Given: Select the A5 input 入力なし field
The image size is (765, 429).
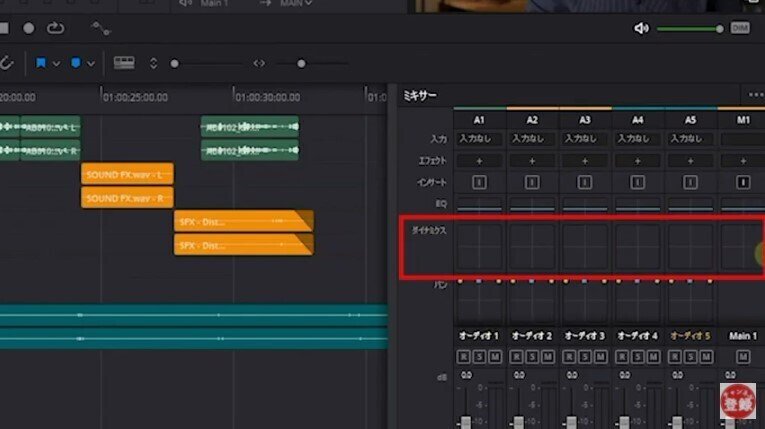Looking at the screenshot, I should (x=690, y=139).
